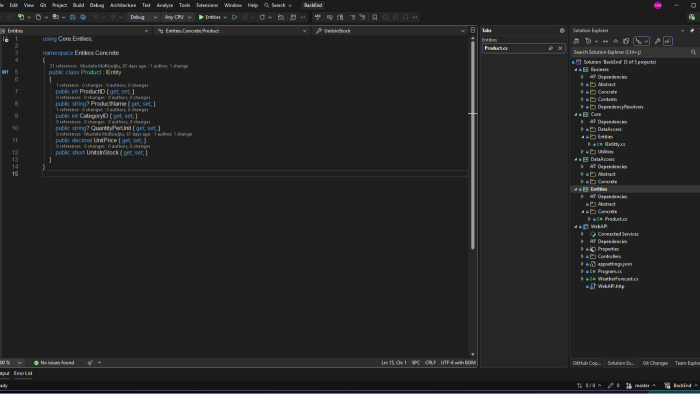Open the Error List tab

[23, 373]
